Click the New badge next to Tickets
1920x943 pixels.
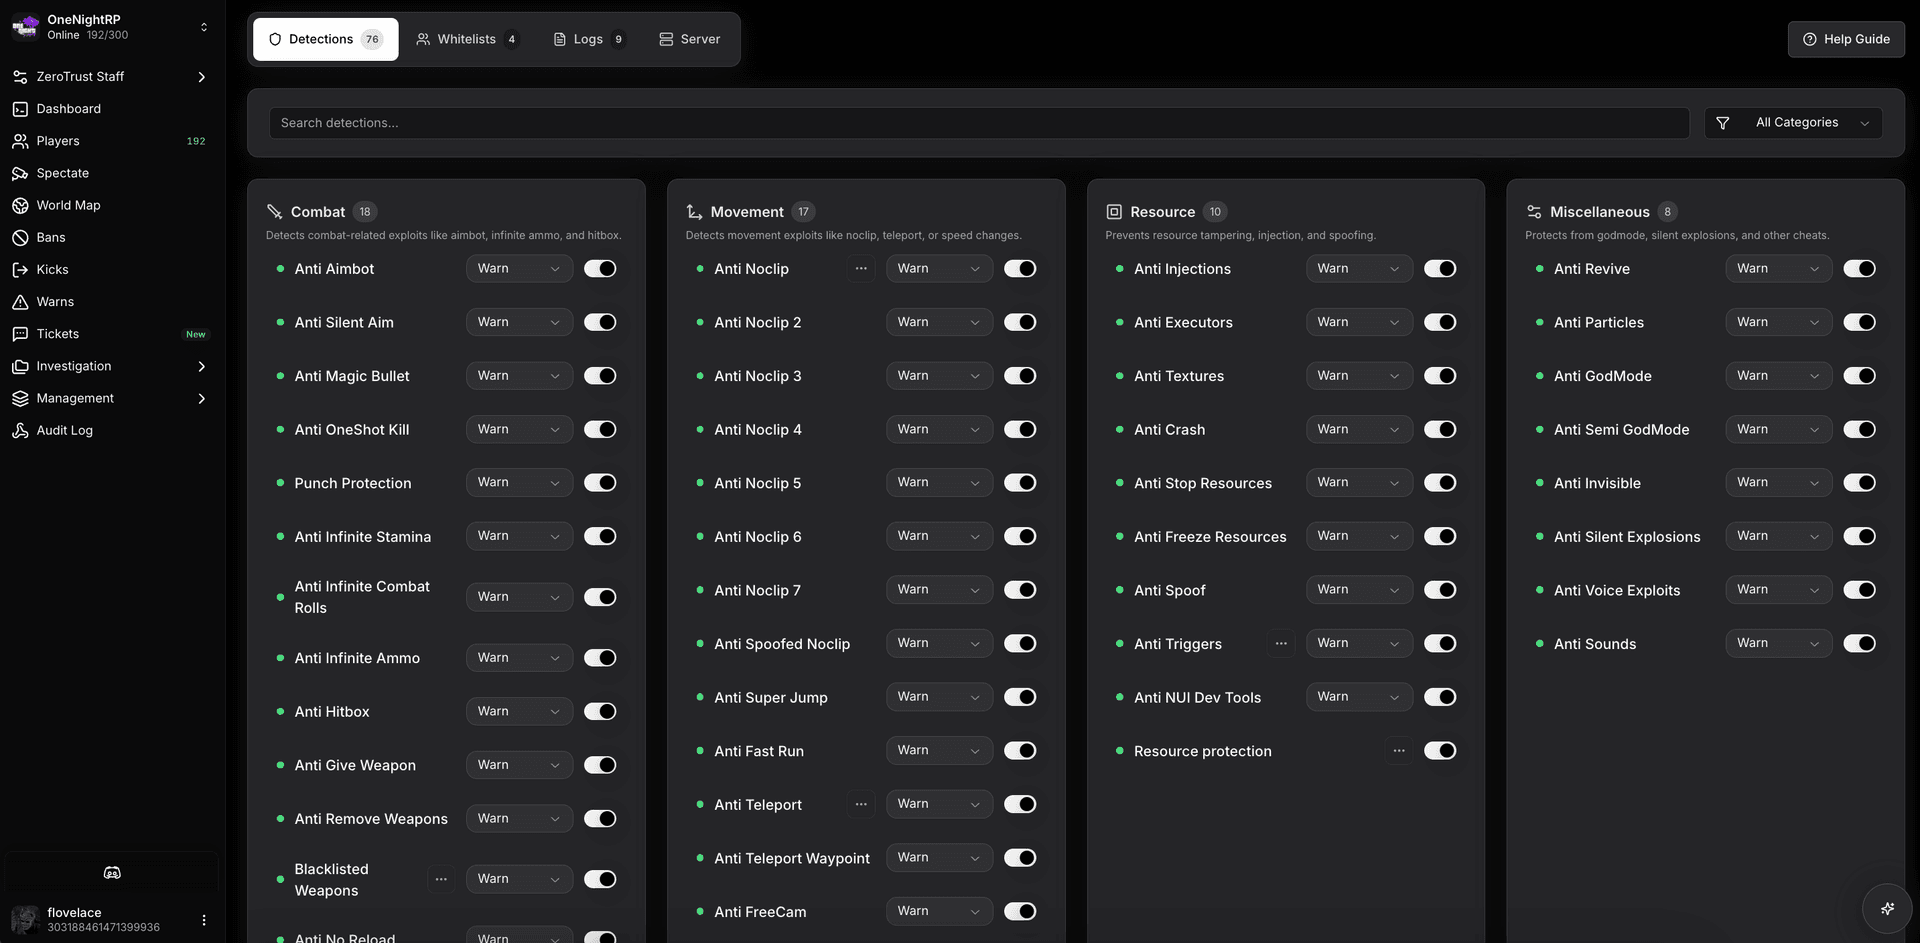pos(196,334)
